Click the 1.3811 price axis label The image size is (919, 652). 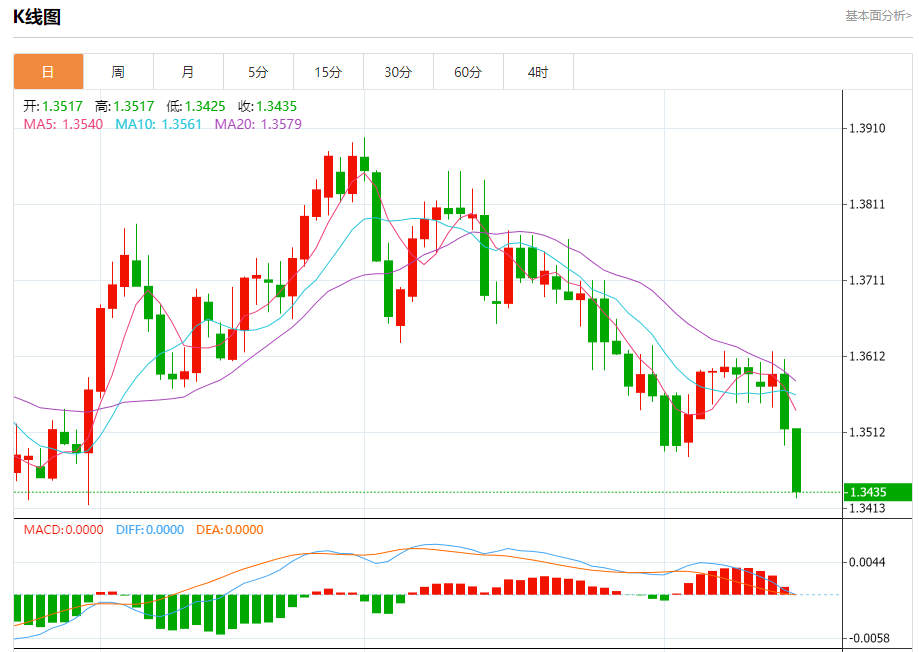pyautogui.click(x=867, y=205)
